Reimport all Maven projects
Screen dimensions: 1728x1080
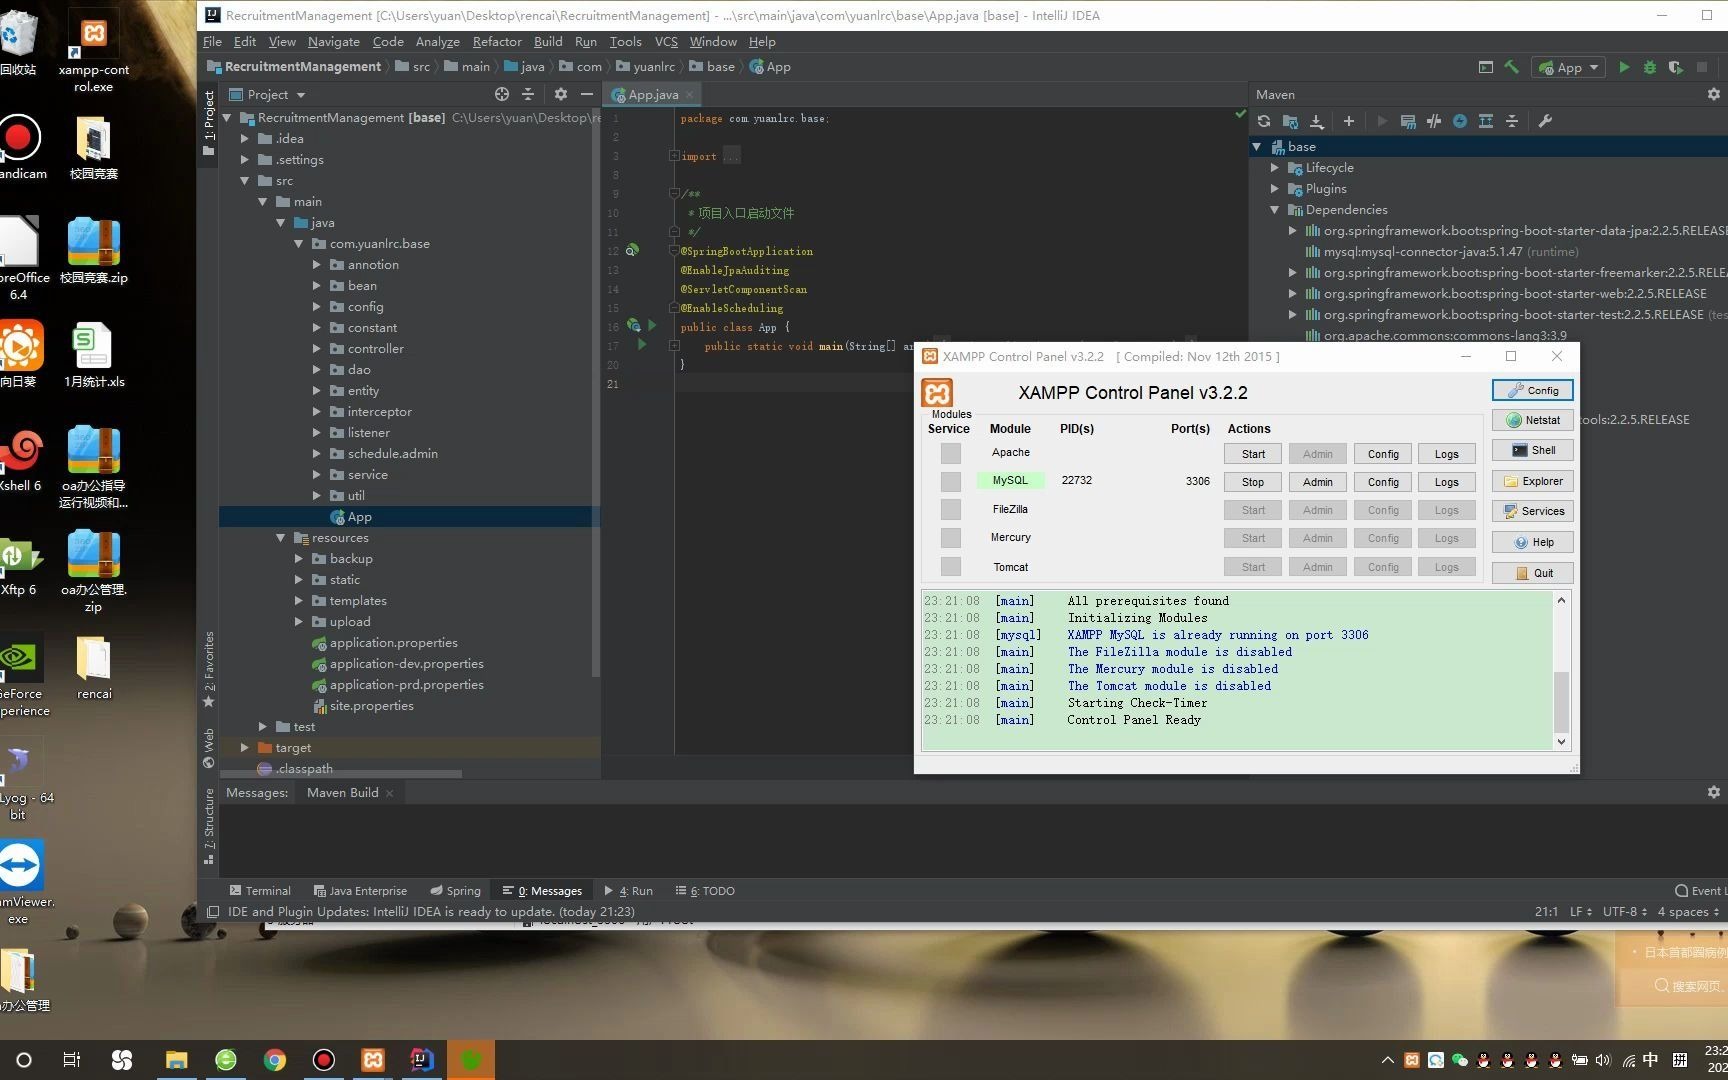(x=1264, y=121)
